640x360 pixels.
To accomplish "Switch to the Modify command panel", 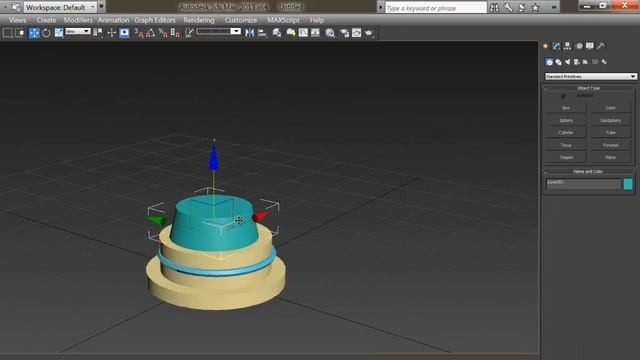I will tap(556, 46).
